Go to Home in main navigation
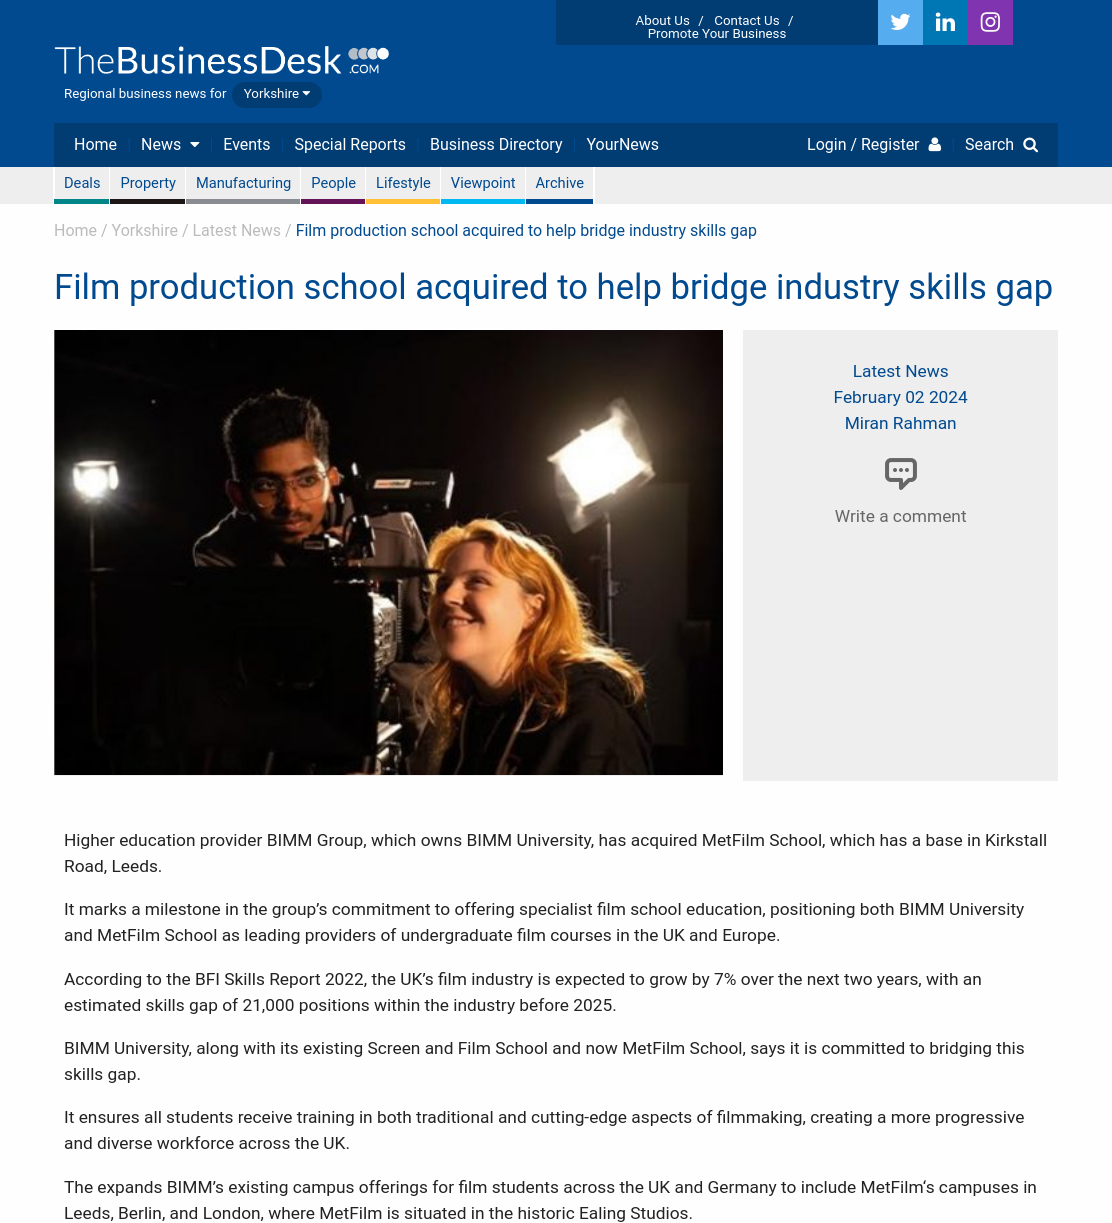 click(95, 145)
